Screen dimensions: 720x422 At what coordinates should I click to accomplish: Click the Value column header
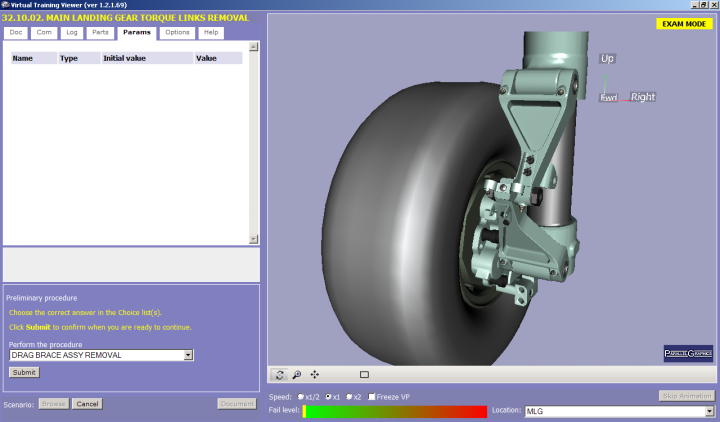coord(207,58)
